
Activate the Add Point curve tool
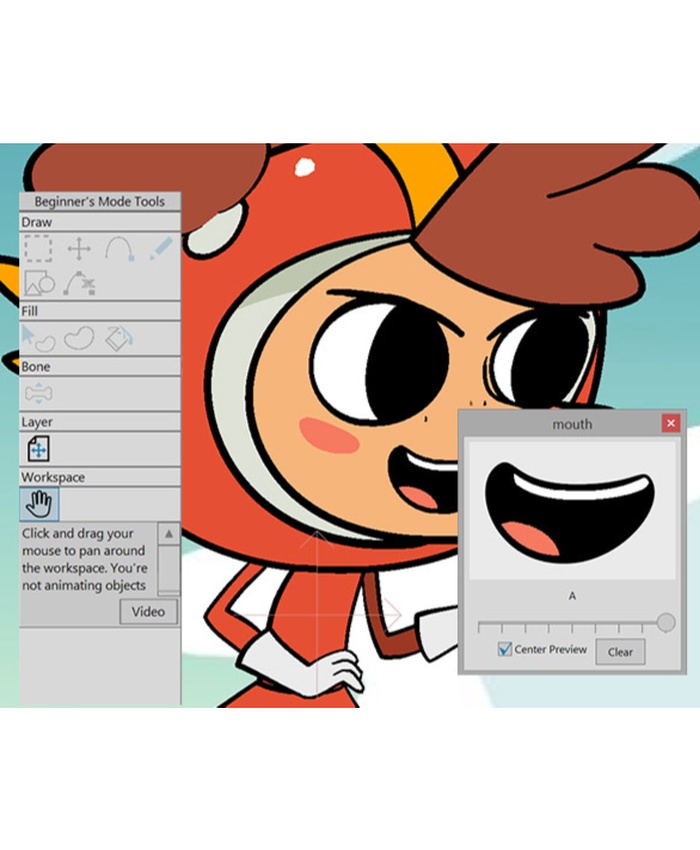119,249
